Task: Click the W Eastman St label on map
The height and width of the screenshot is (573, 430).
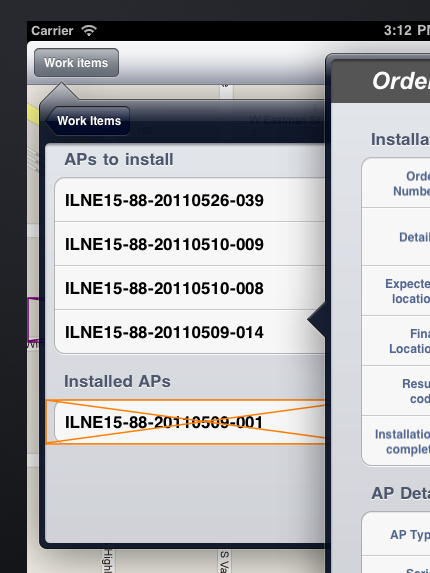Action: pyautogui.click(x=285, y=120)
